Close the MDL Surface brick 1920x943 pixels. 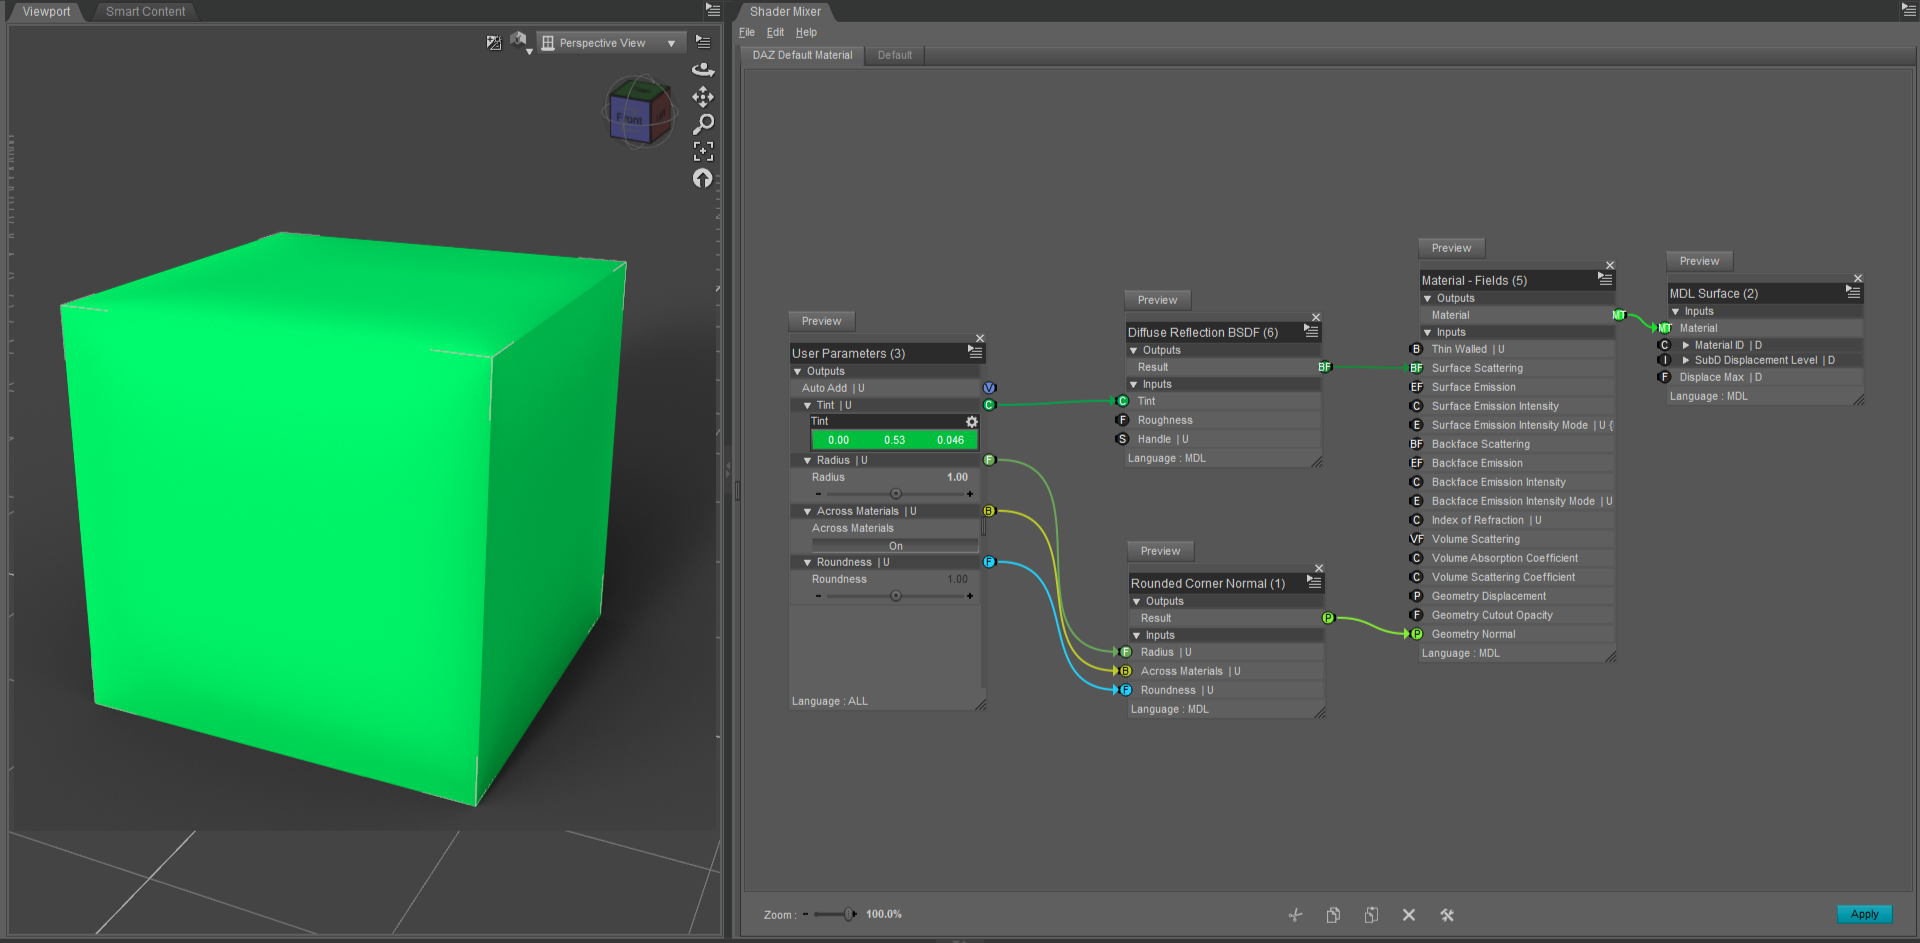1858,278
